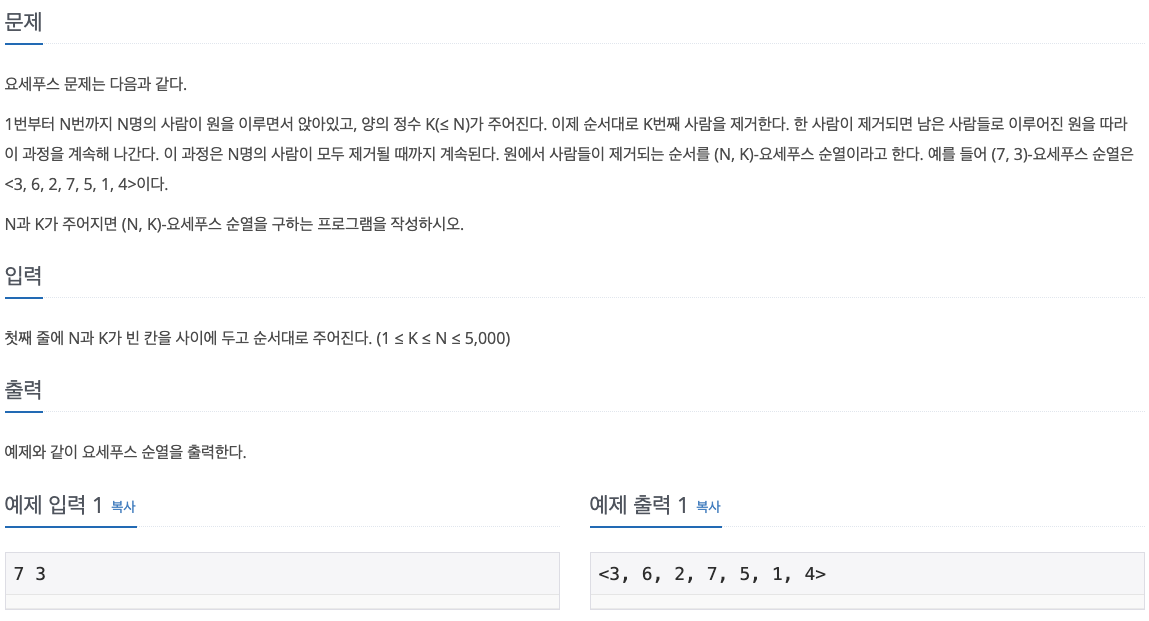Click the line starting with 1번부터 N번까지
The height and width of the screenshot is (621, 1149).
(566, 124)
